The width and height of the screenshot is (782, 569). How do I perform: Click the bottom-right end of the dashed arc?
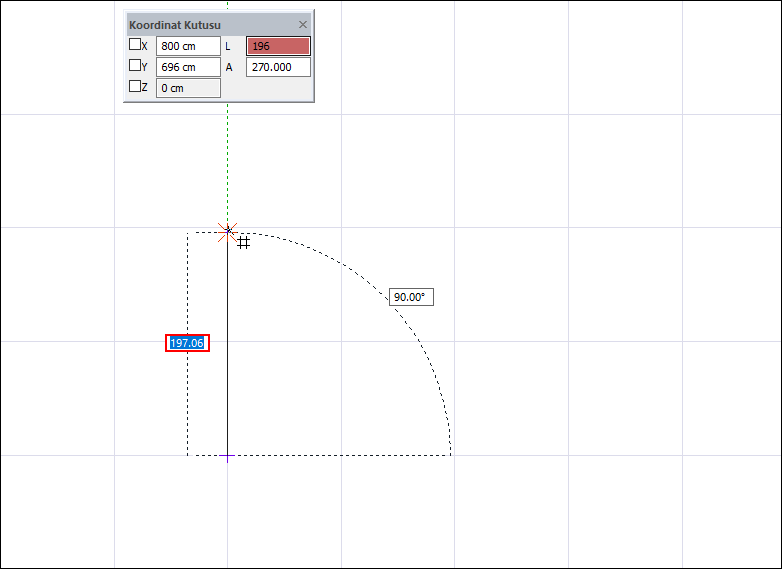coord(451,455)
